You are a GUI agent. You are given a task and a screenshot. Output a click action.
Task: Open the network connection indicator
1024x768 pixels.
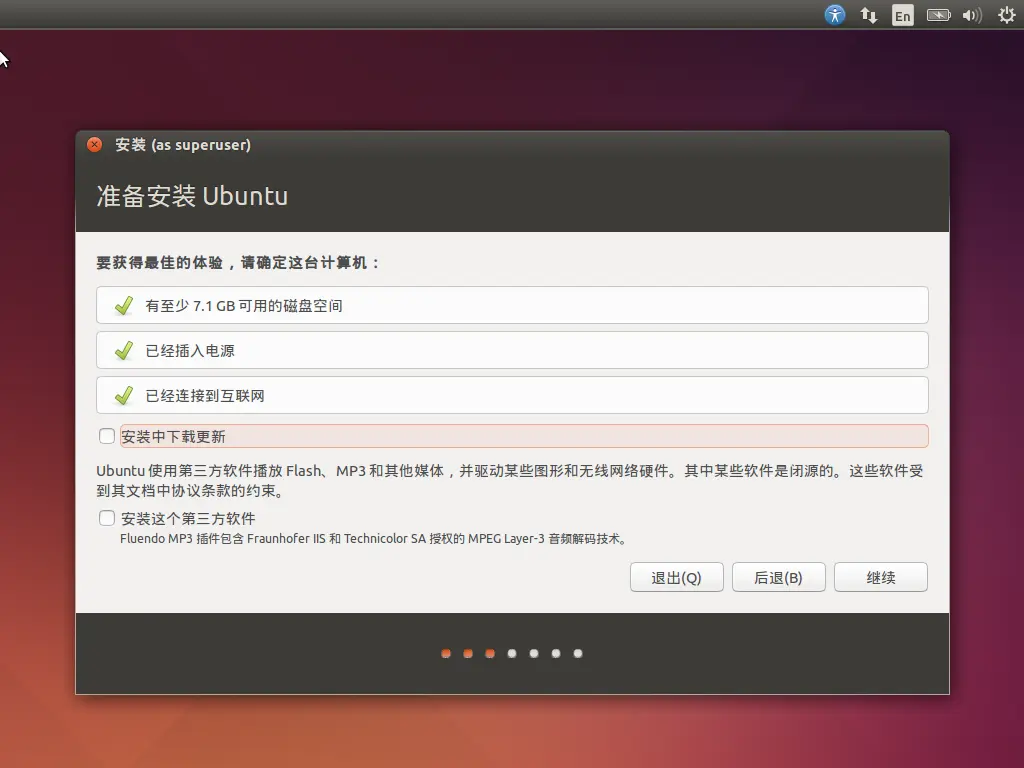point(869,15)
